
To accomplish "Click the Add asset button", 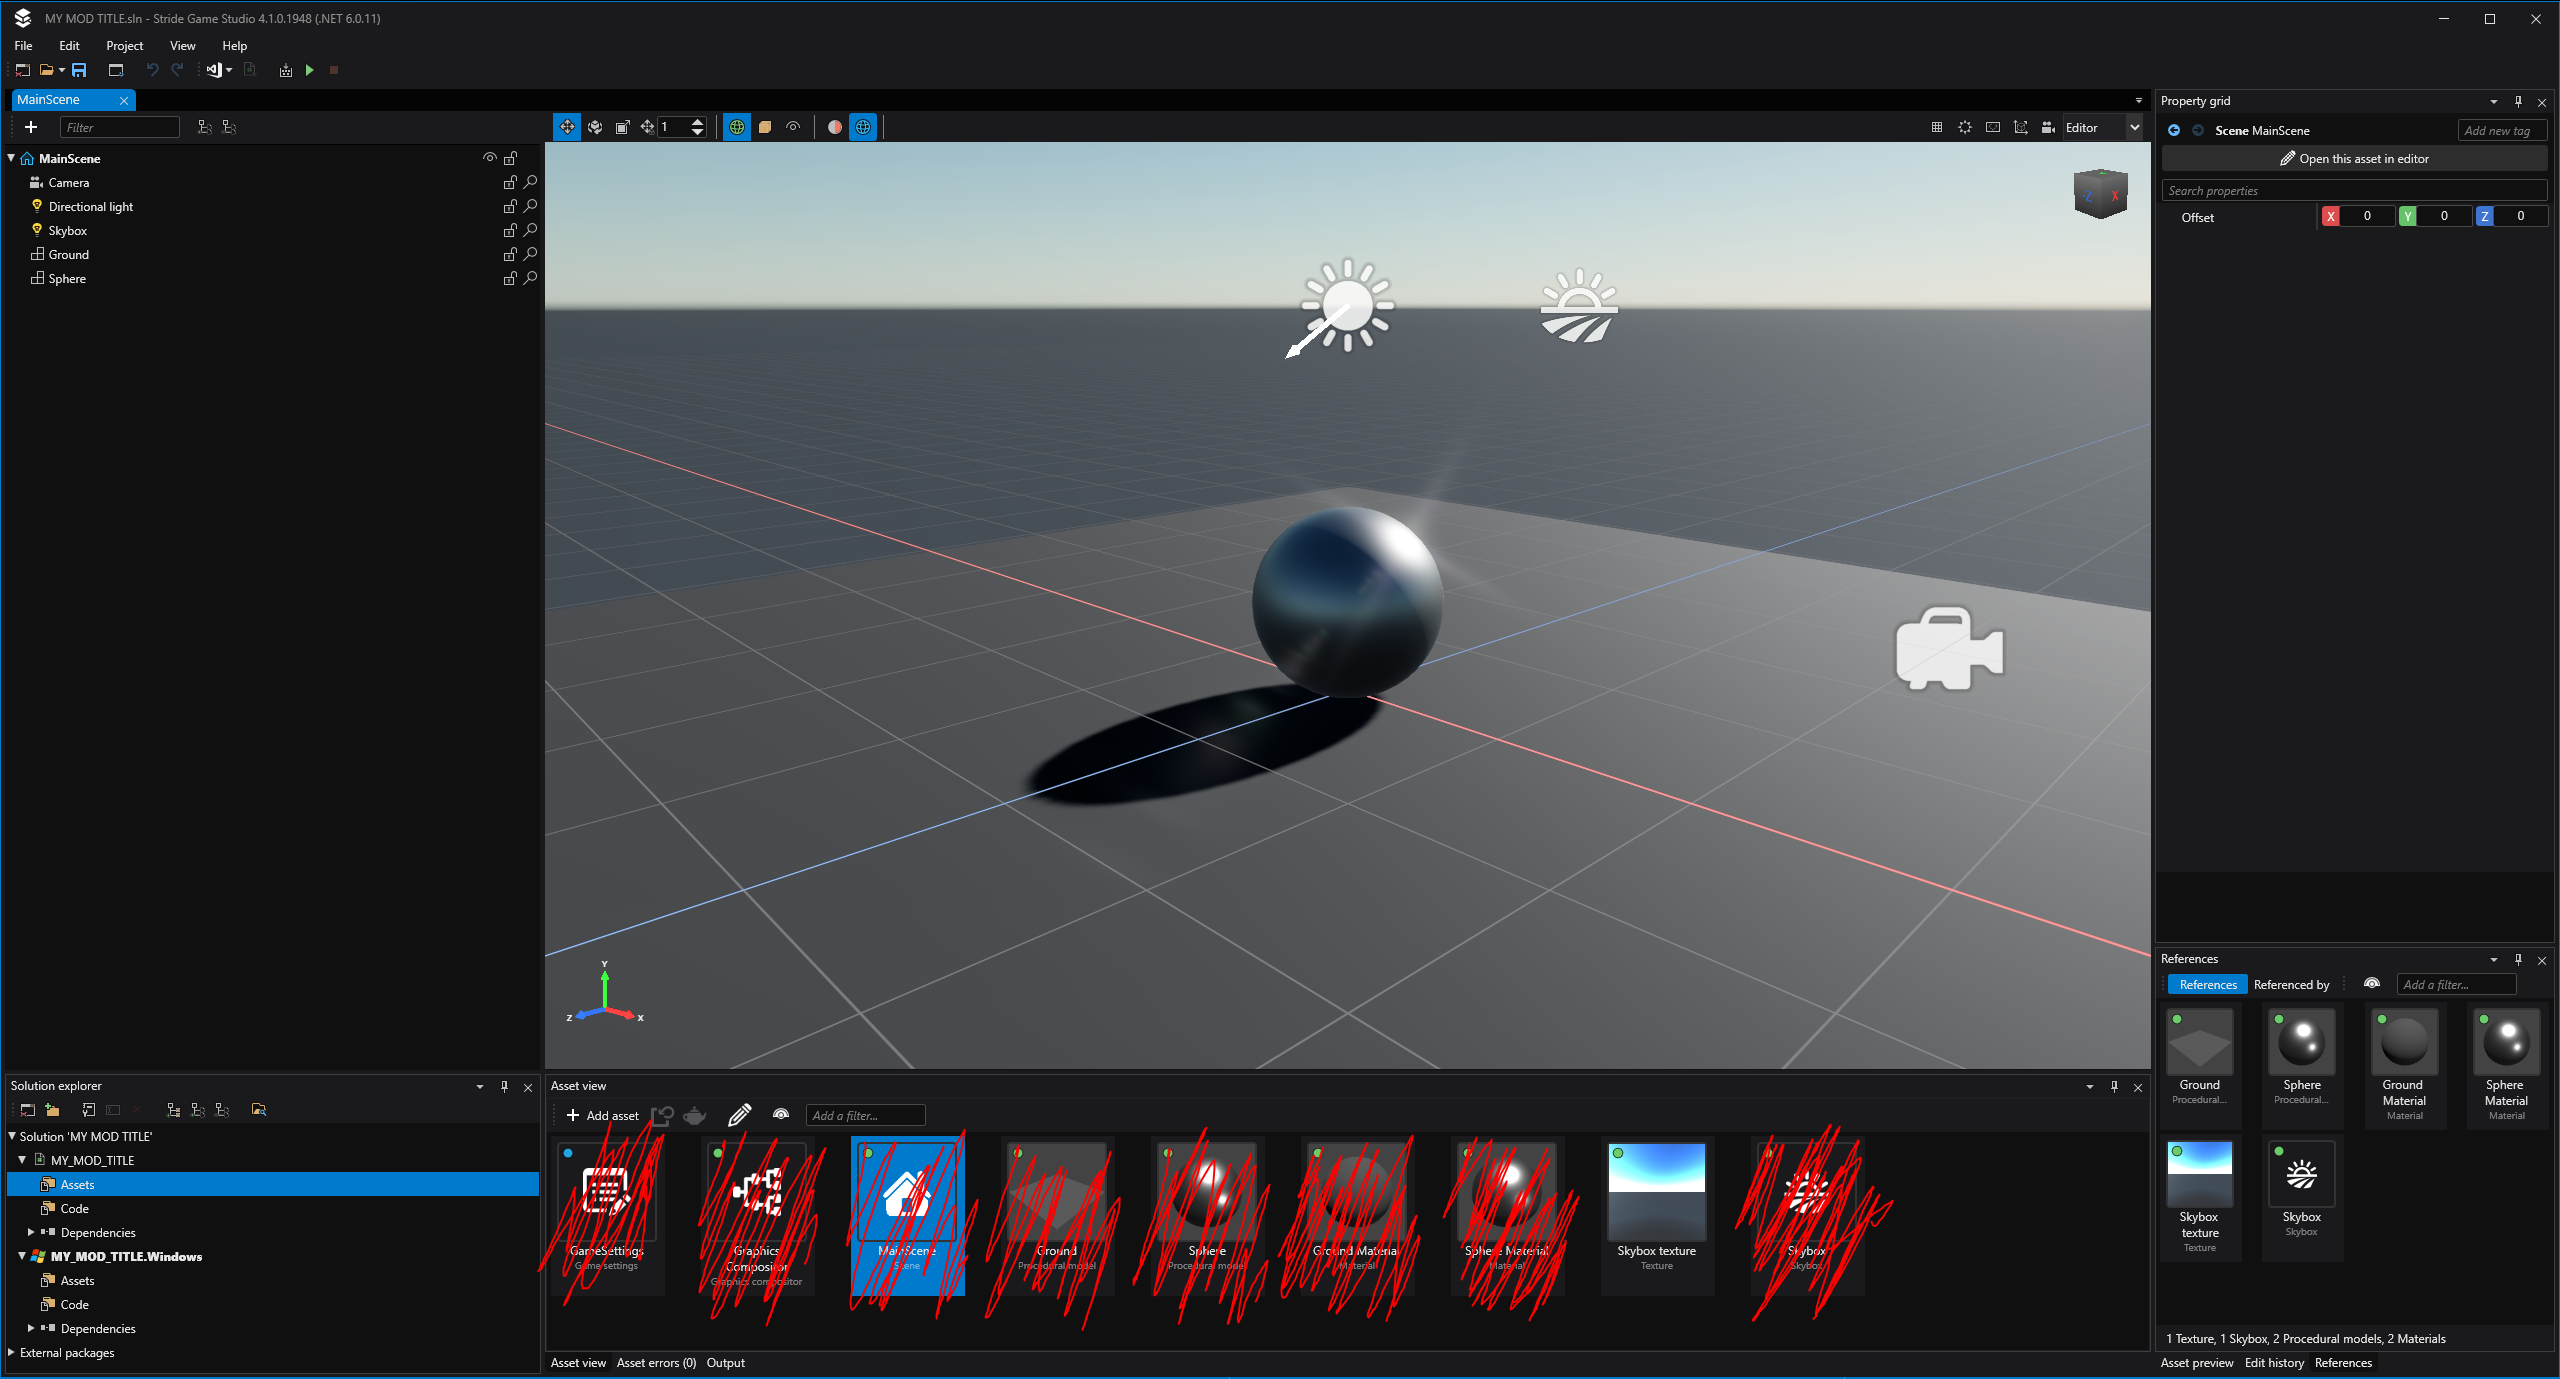I will 602,1115.
